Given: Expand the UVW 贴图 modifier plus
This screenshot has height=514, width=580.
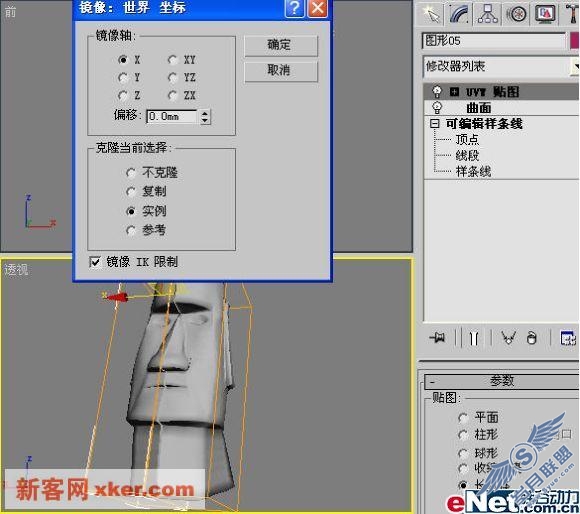Looking at the screenshot, I should click(x=455, y=91).
